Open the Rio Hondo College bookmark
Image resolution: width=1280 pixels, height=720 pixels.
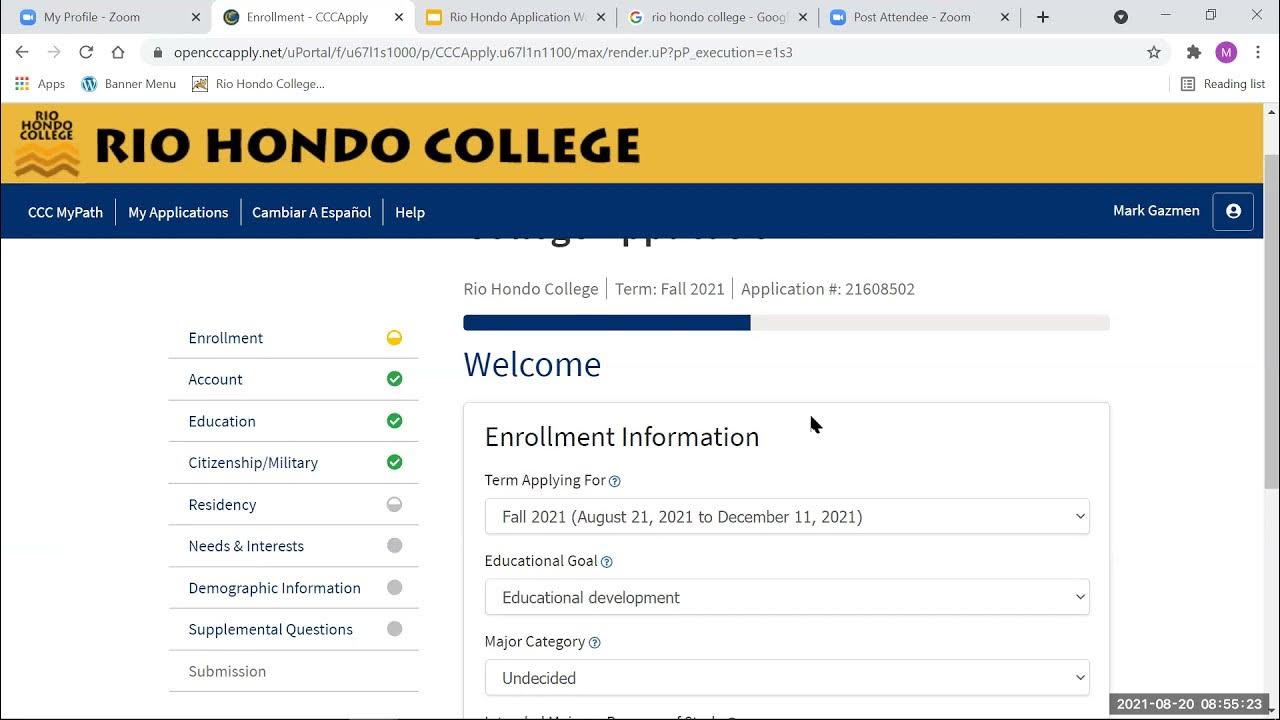pos(259,84)
